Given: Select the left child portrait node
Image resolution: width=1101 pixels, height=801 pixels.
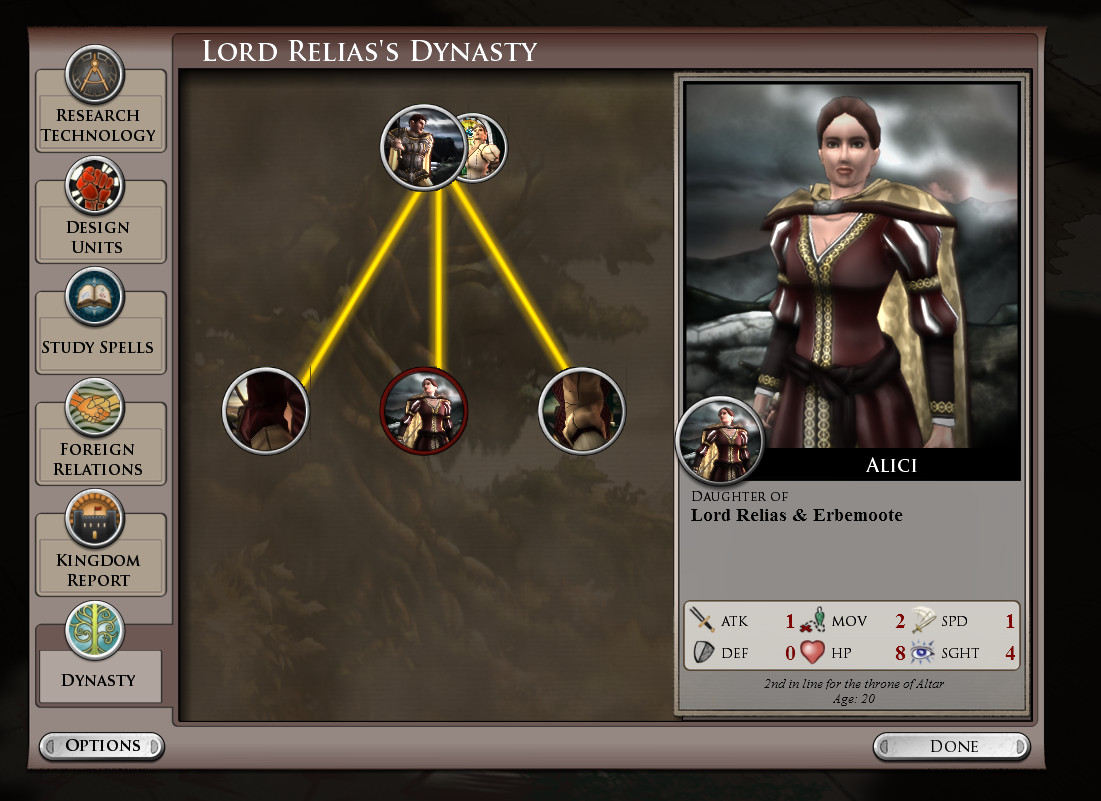Looking at the screenshot, I should coord(265,411).
